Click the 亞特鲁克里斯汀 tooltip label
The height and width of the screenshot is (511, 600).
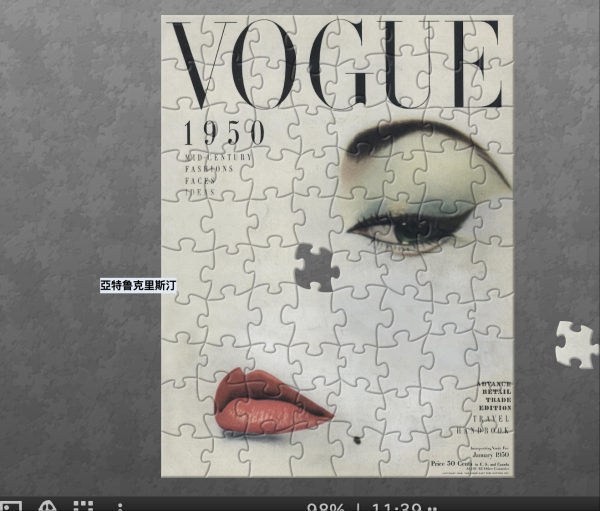coord(138,285)
